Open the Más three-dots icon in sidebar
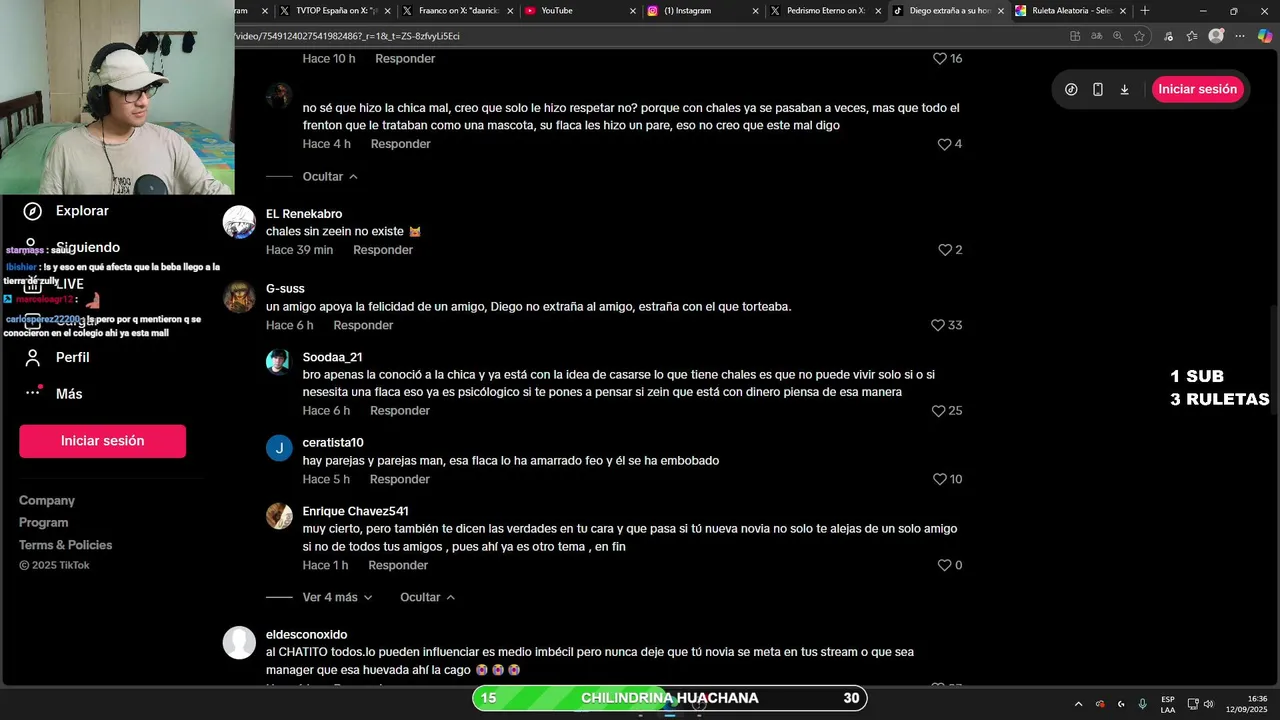The image size is (1280, 720). click(33, 393)
